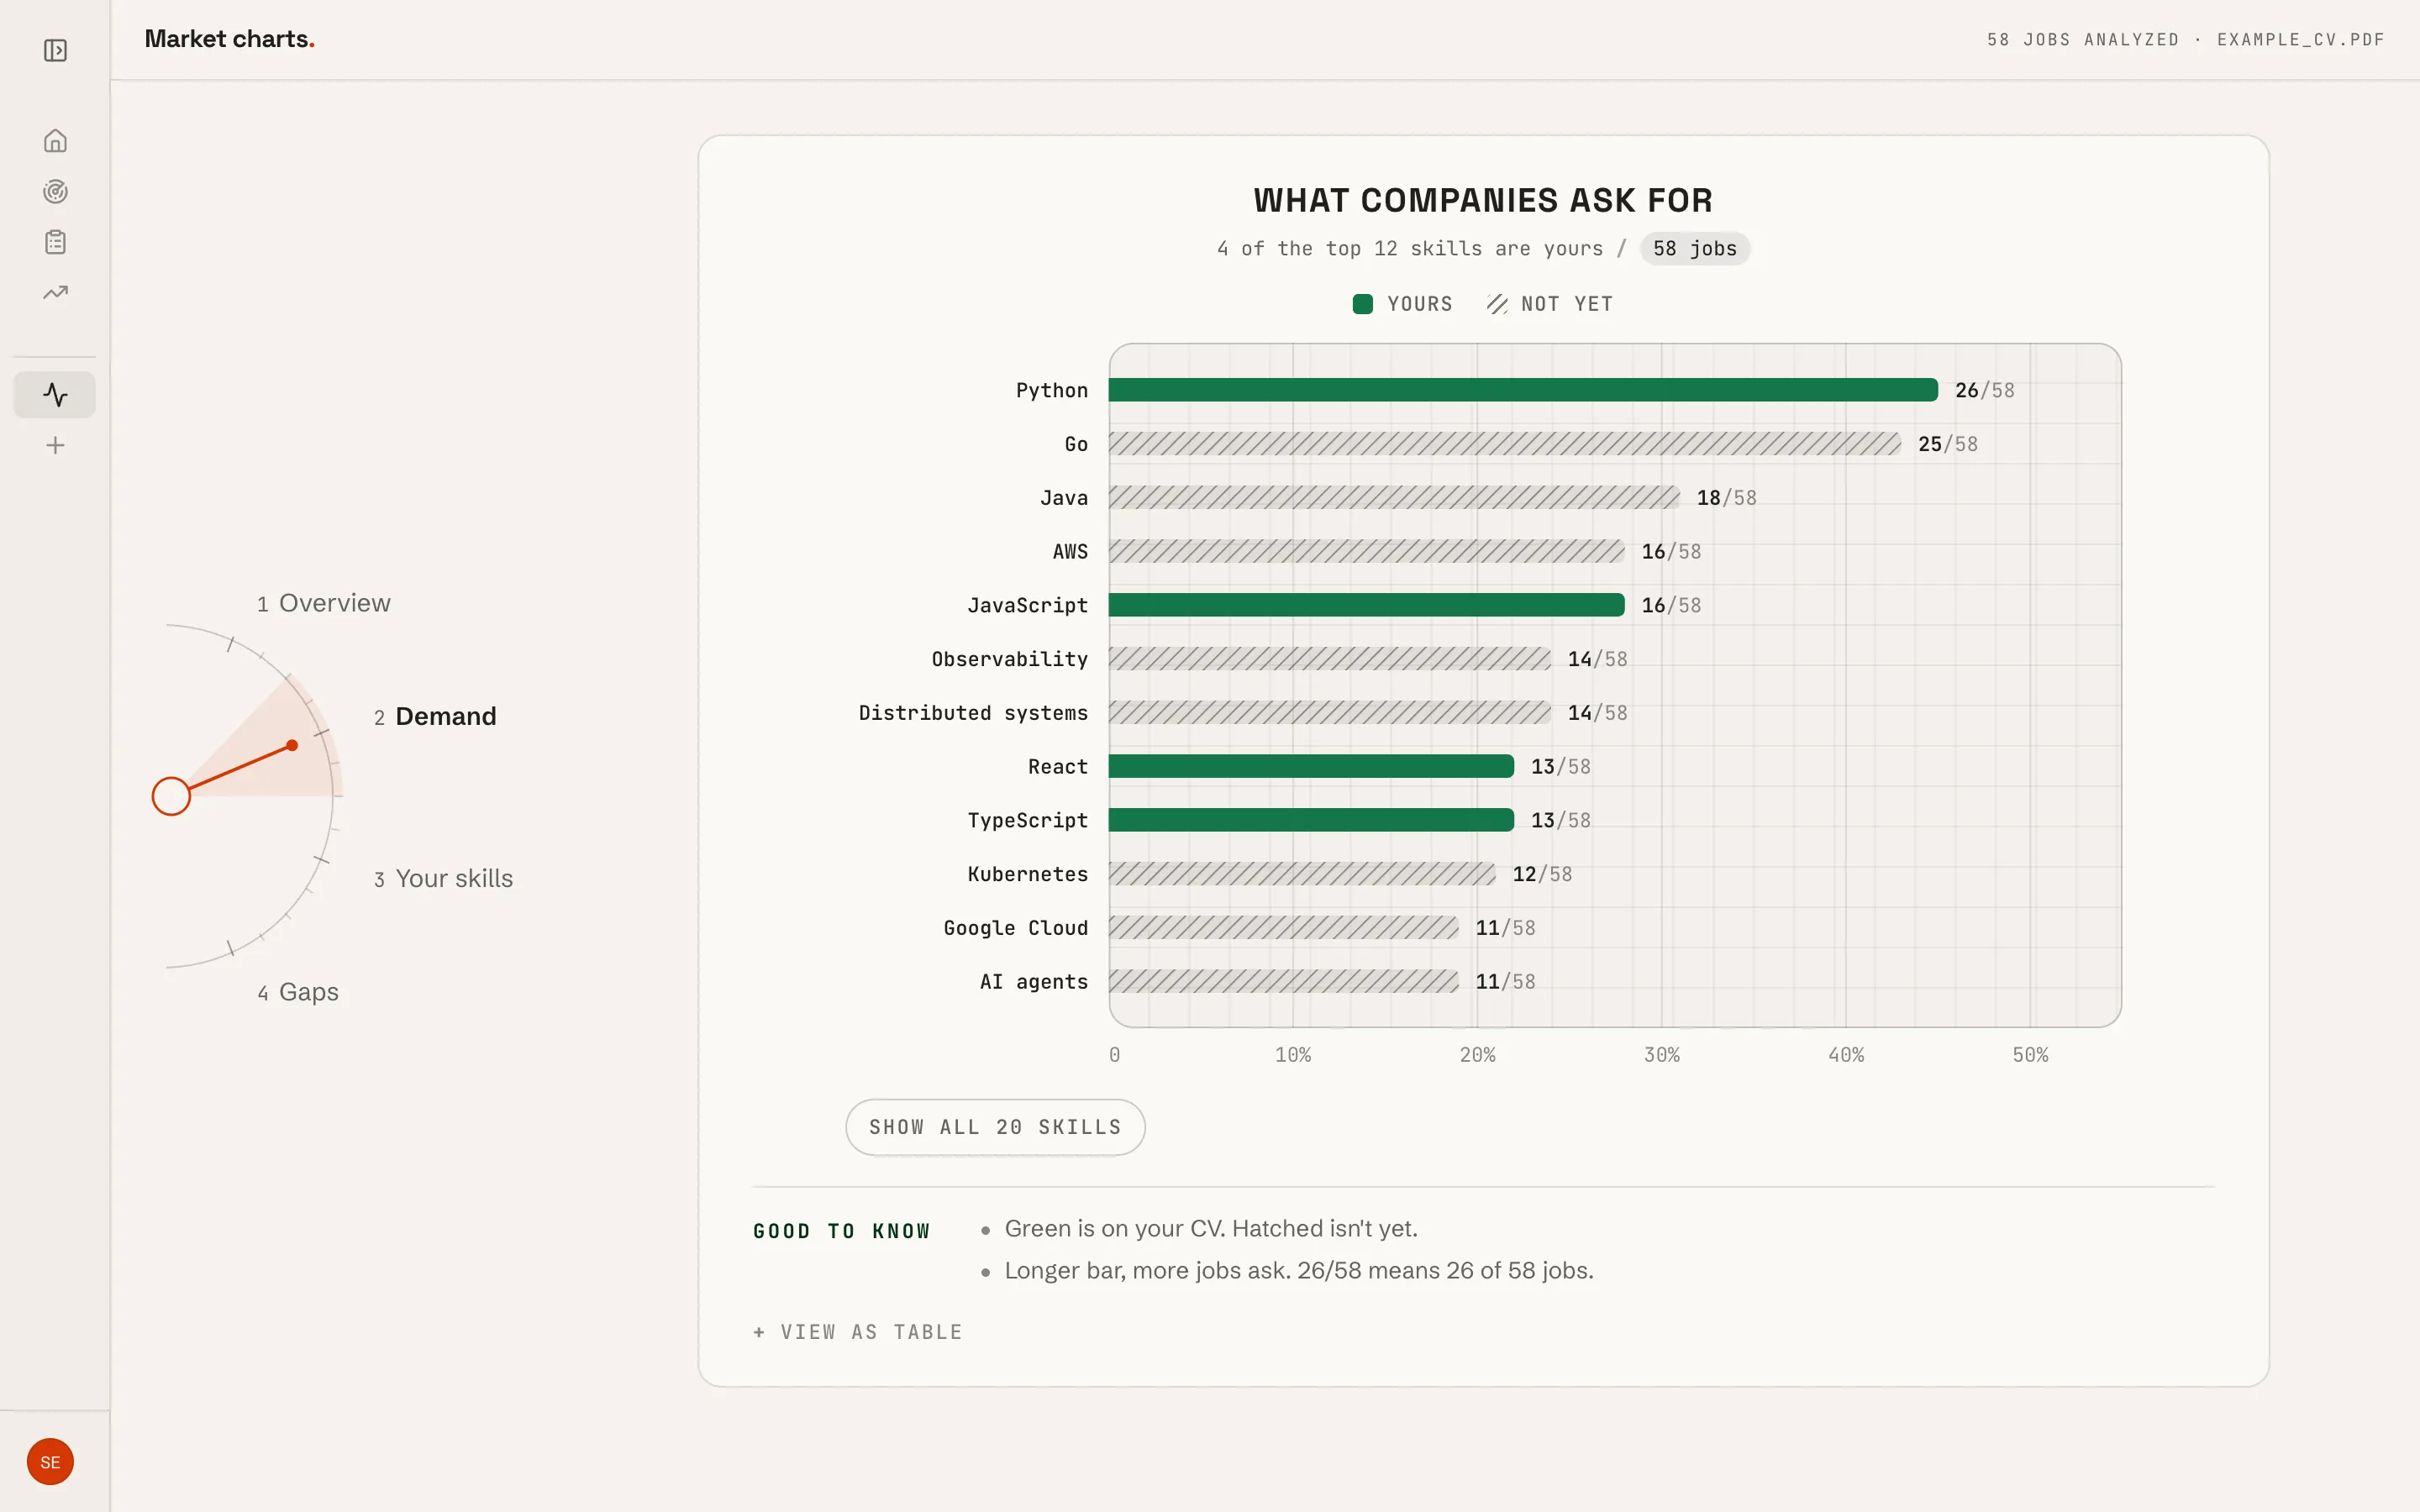Select the activity pulse icon
The height and width of the screenshot is (1512, 2420).
(x=55, y=395)
